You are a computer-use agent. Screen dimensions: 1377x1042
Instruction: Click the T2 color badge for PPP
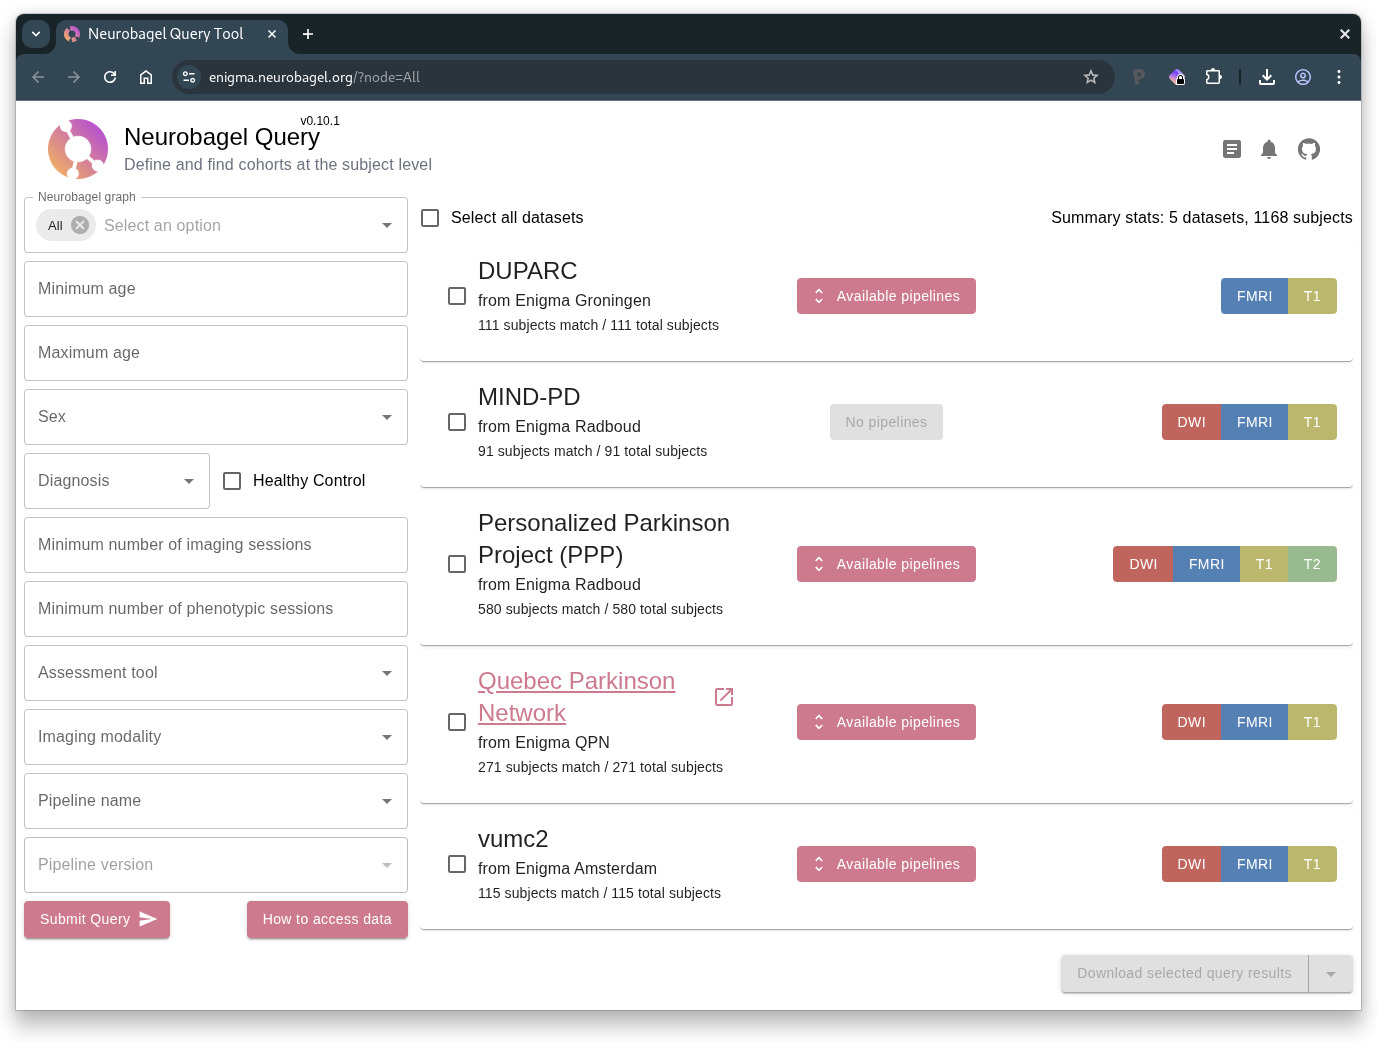coord(1312,564)
